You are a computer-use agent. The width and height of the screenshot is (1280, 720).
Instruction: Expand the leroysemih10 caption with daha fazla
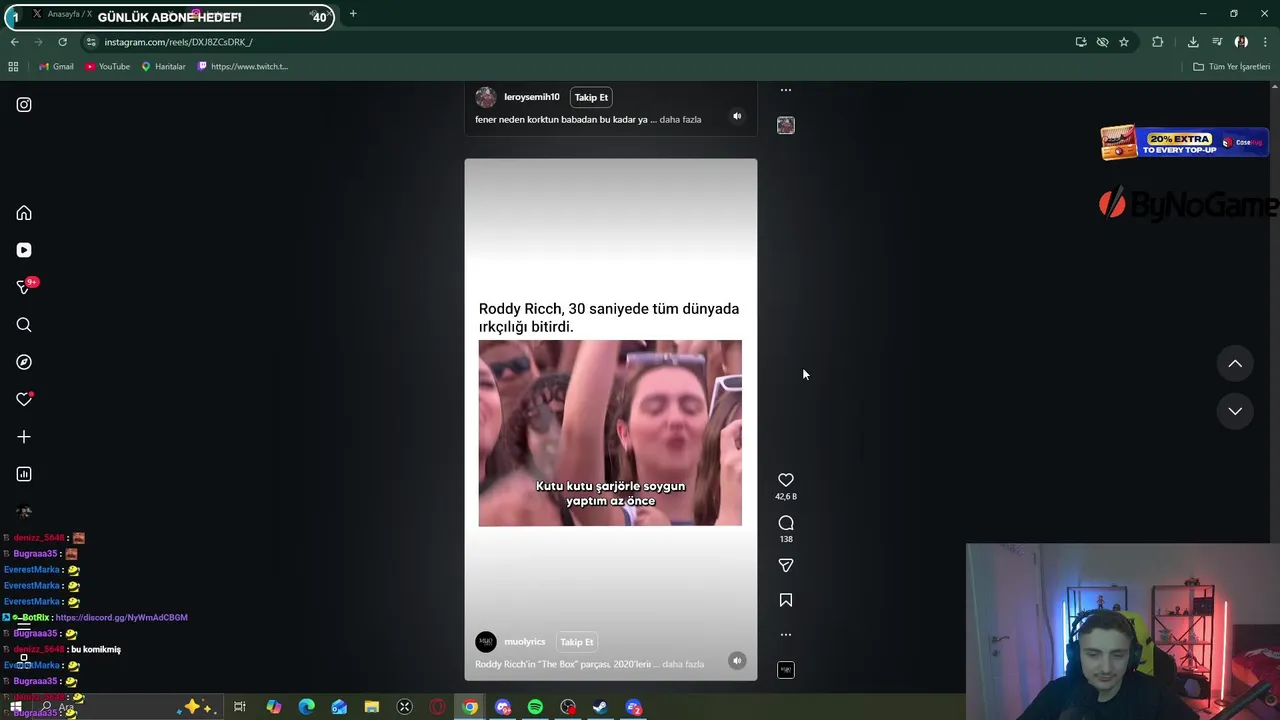(680, 119)
